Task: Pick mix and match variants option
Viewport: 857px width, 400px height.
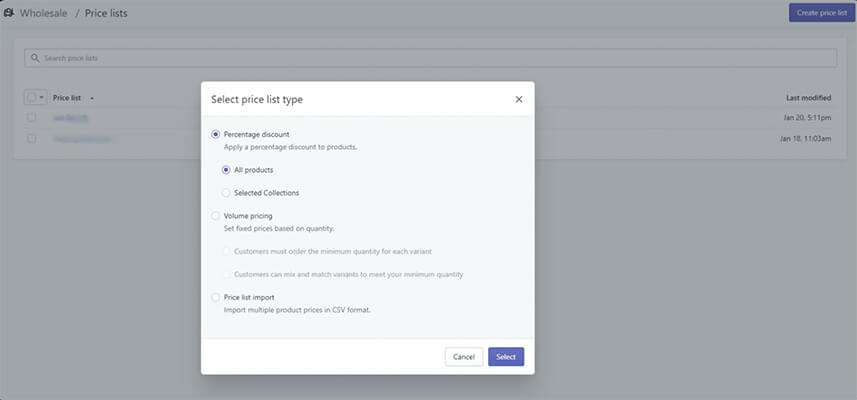Action: click(226, 274)
